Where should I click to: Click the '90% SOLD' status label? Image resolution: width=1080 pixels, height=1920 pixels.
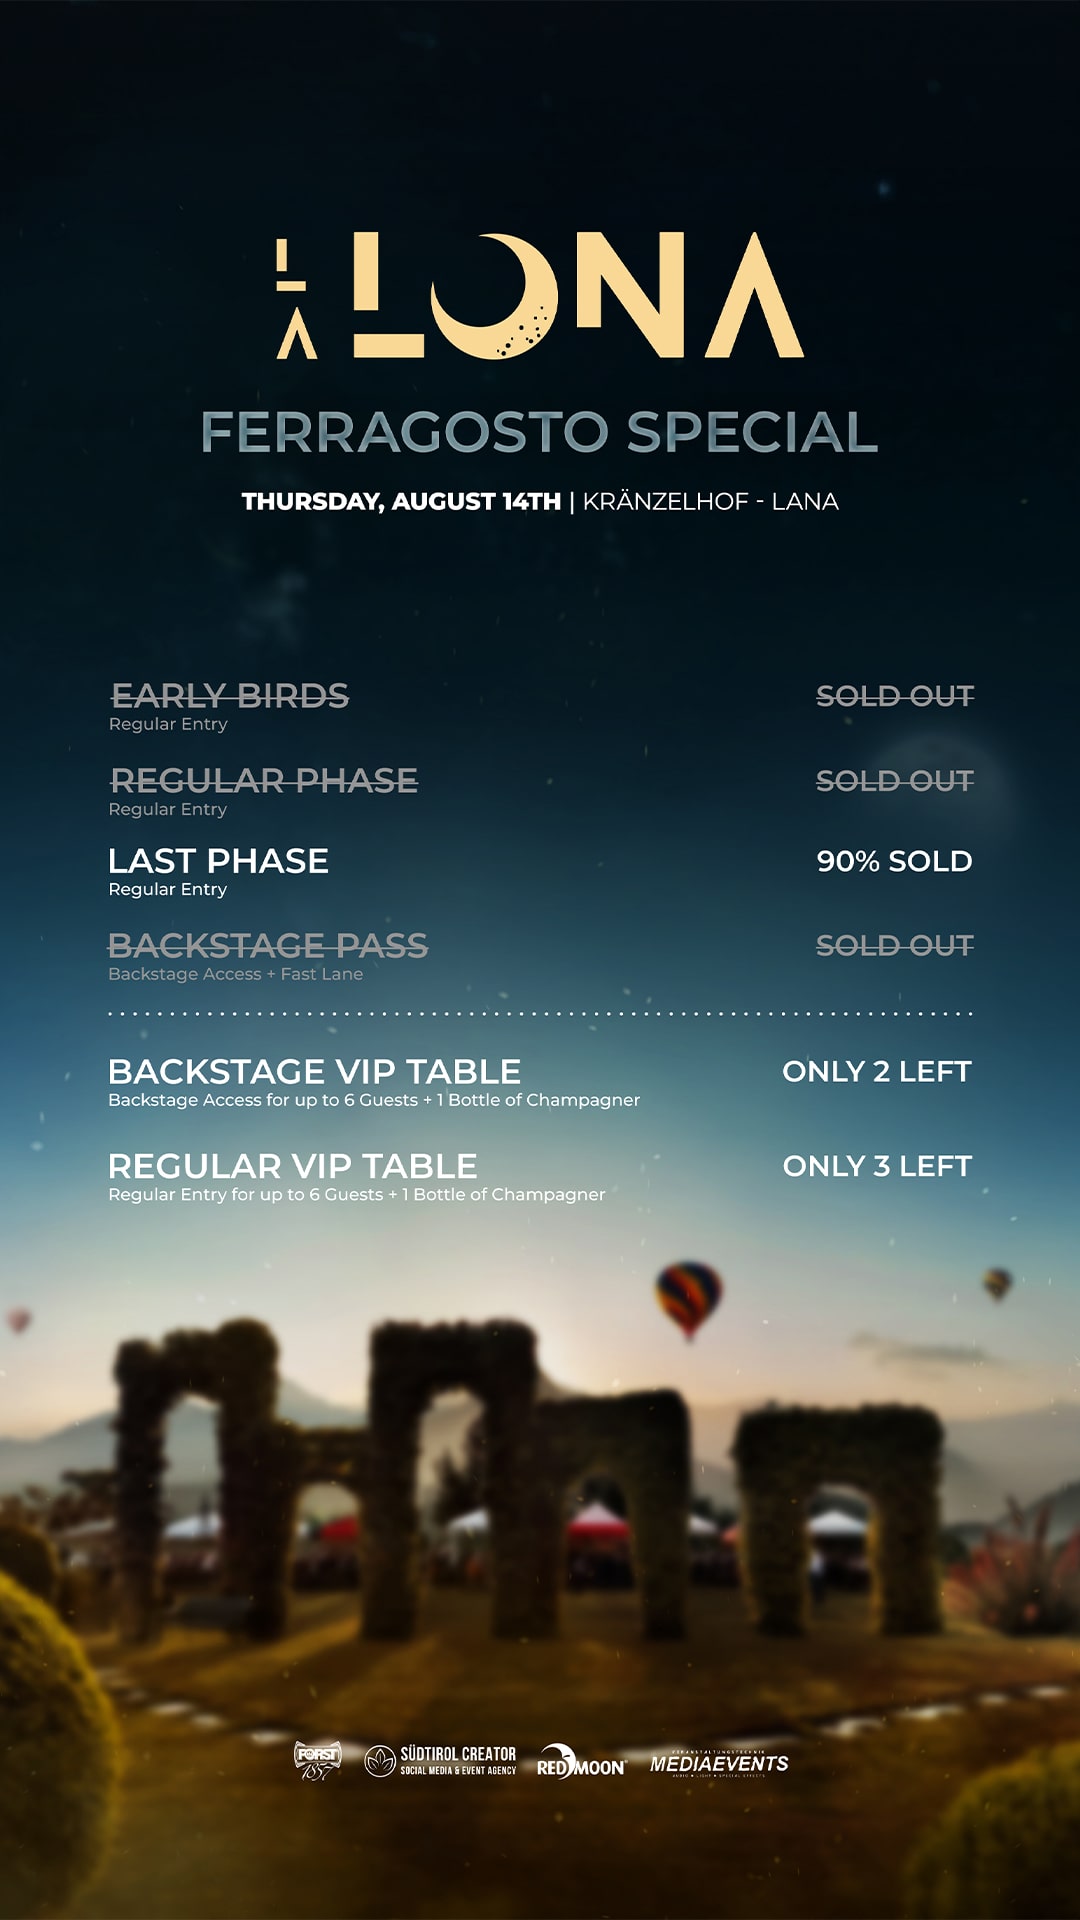(894, 862)
